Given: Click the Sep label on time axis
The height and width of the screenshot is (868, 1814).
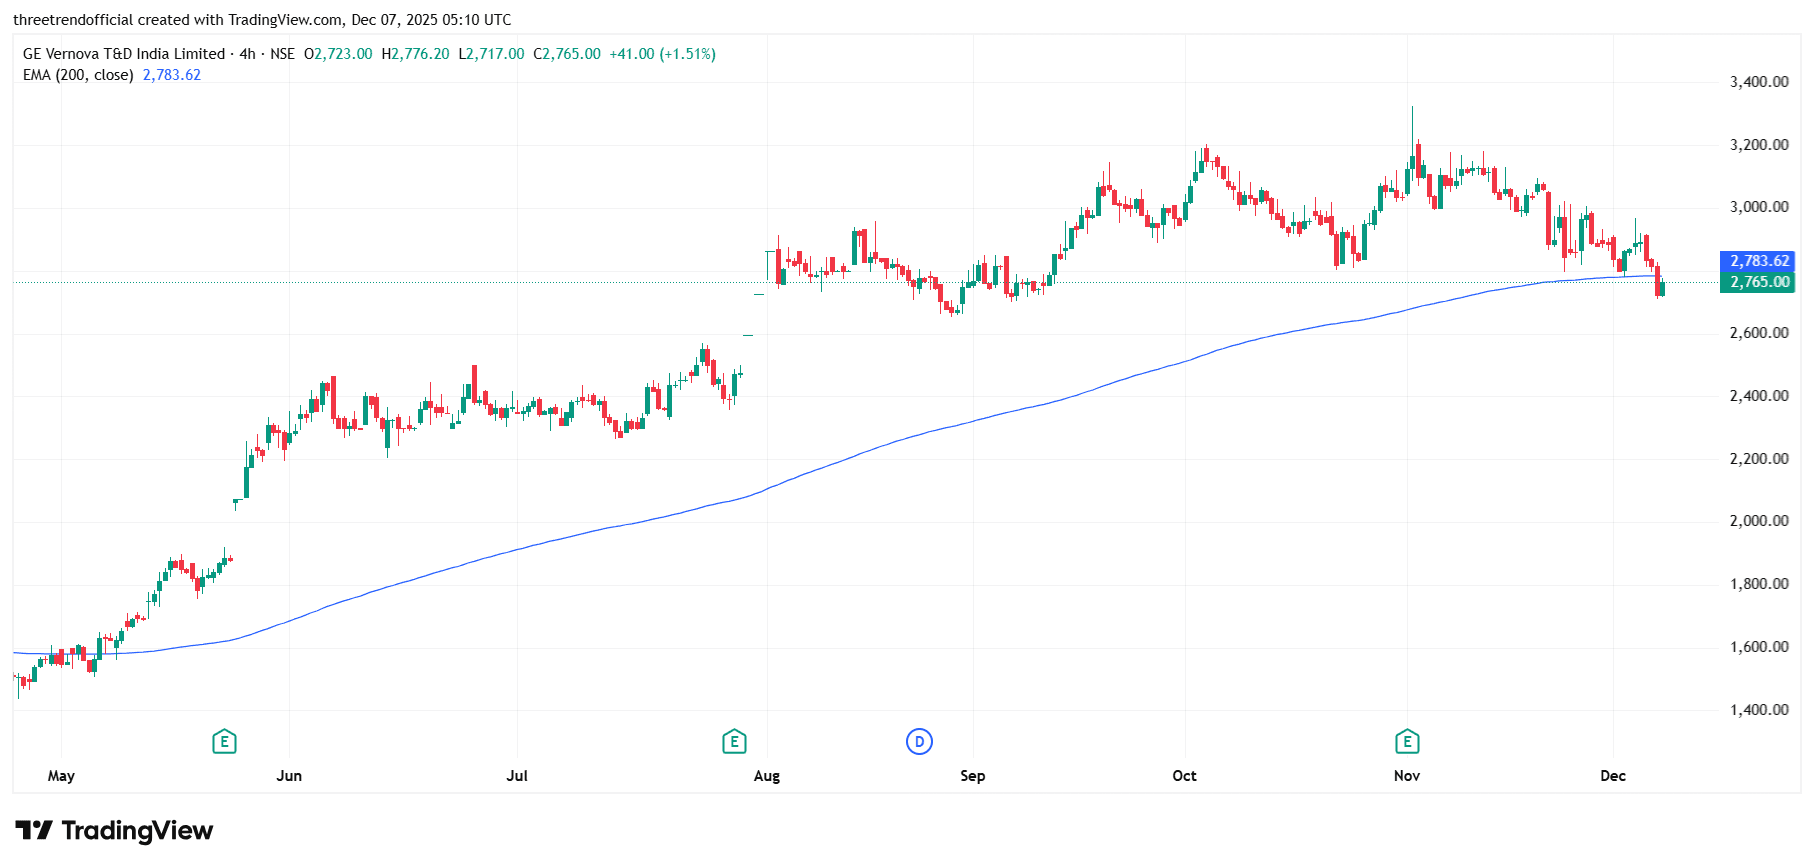Looking at the screenshot, I should 972,776.
